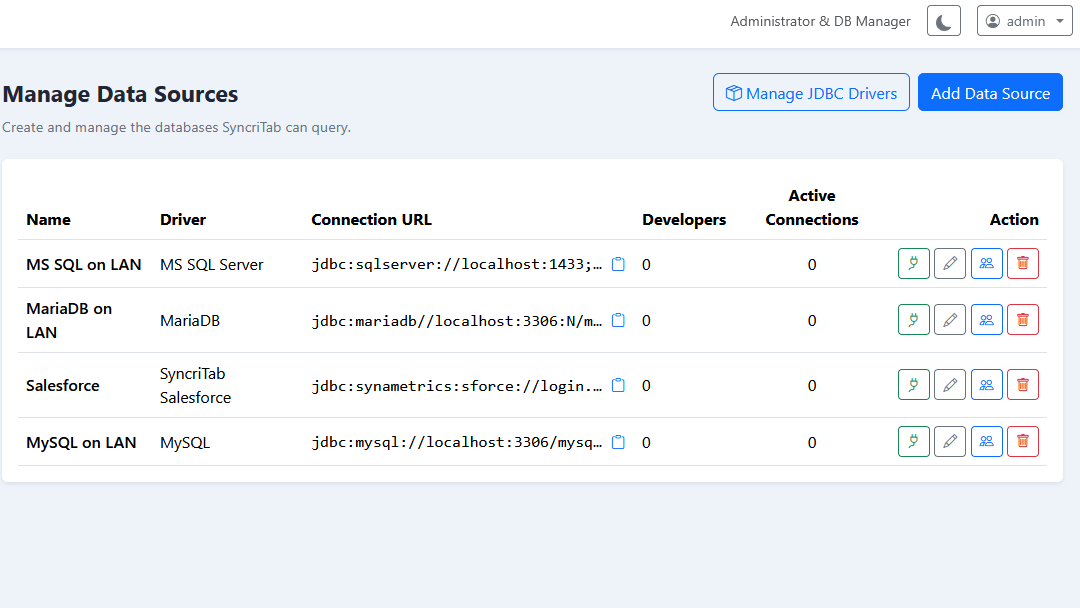Click the jdbc:synametrics:sforce connection URL text
The image size is (1080, 608).
point(457,386)
